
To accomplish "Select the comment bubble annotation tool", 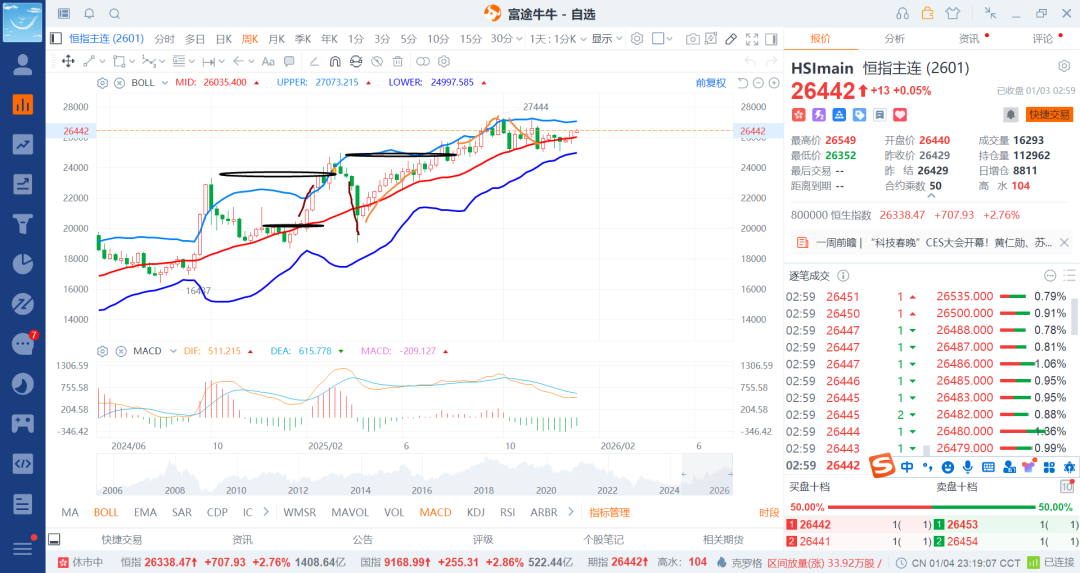I will [289, 61].
